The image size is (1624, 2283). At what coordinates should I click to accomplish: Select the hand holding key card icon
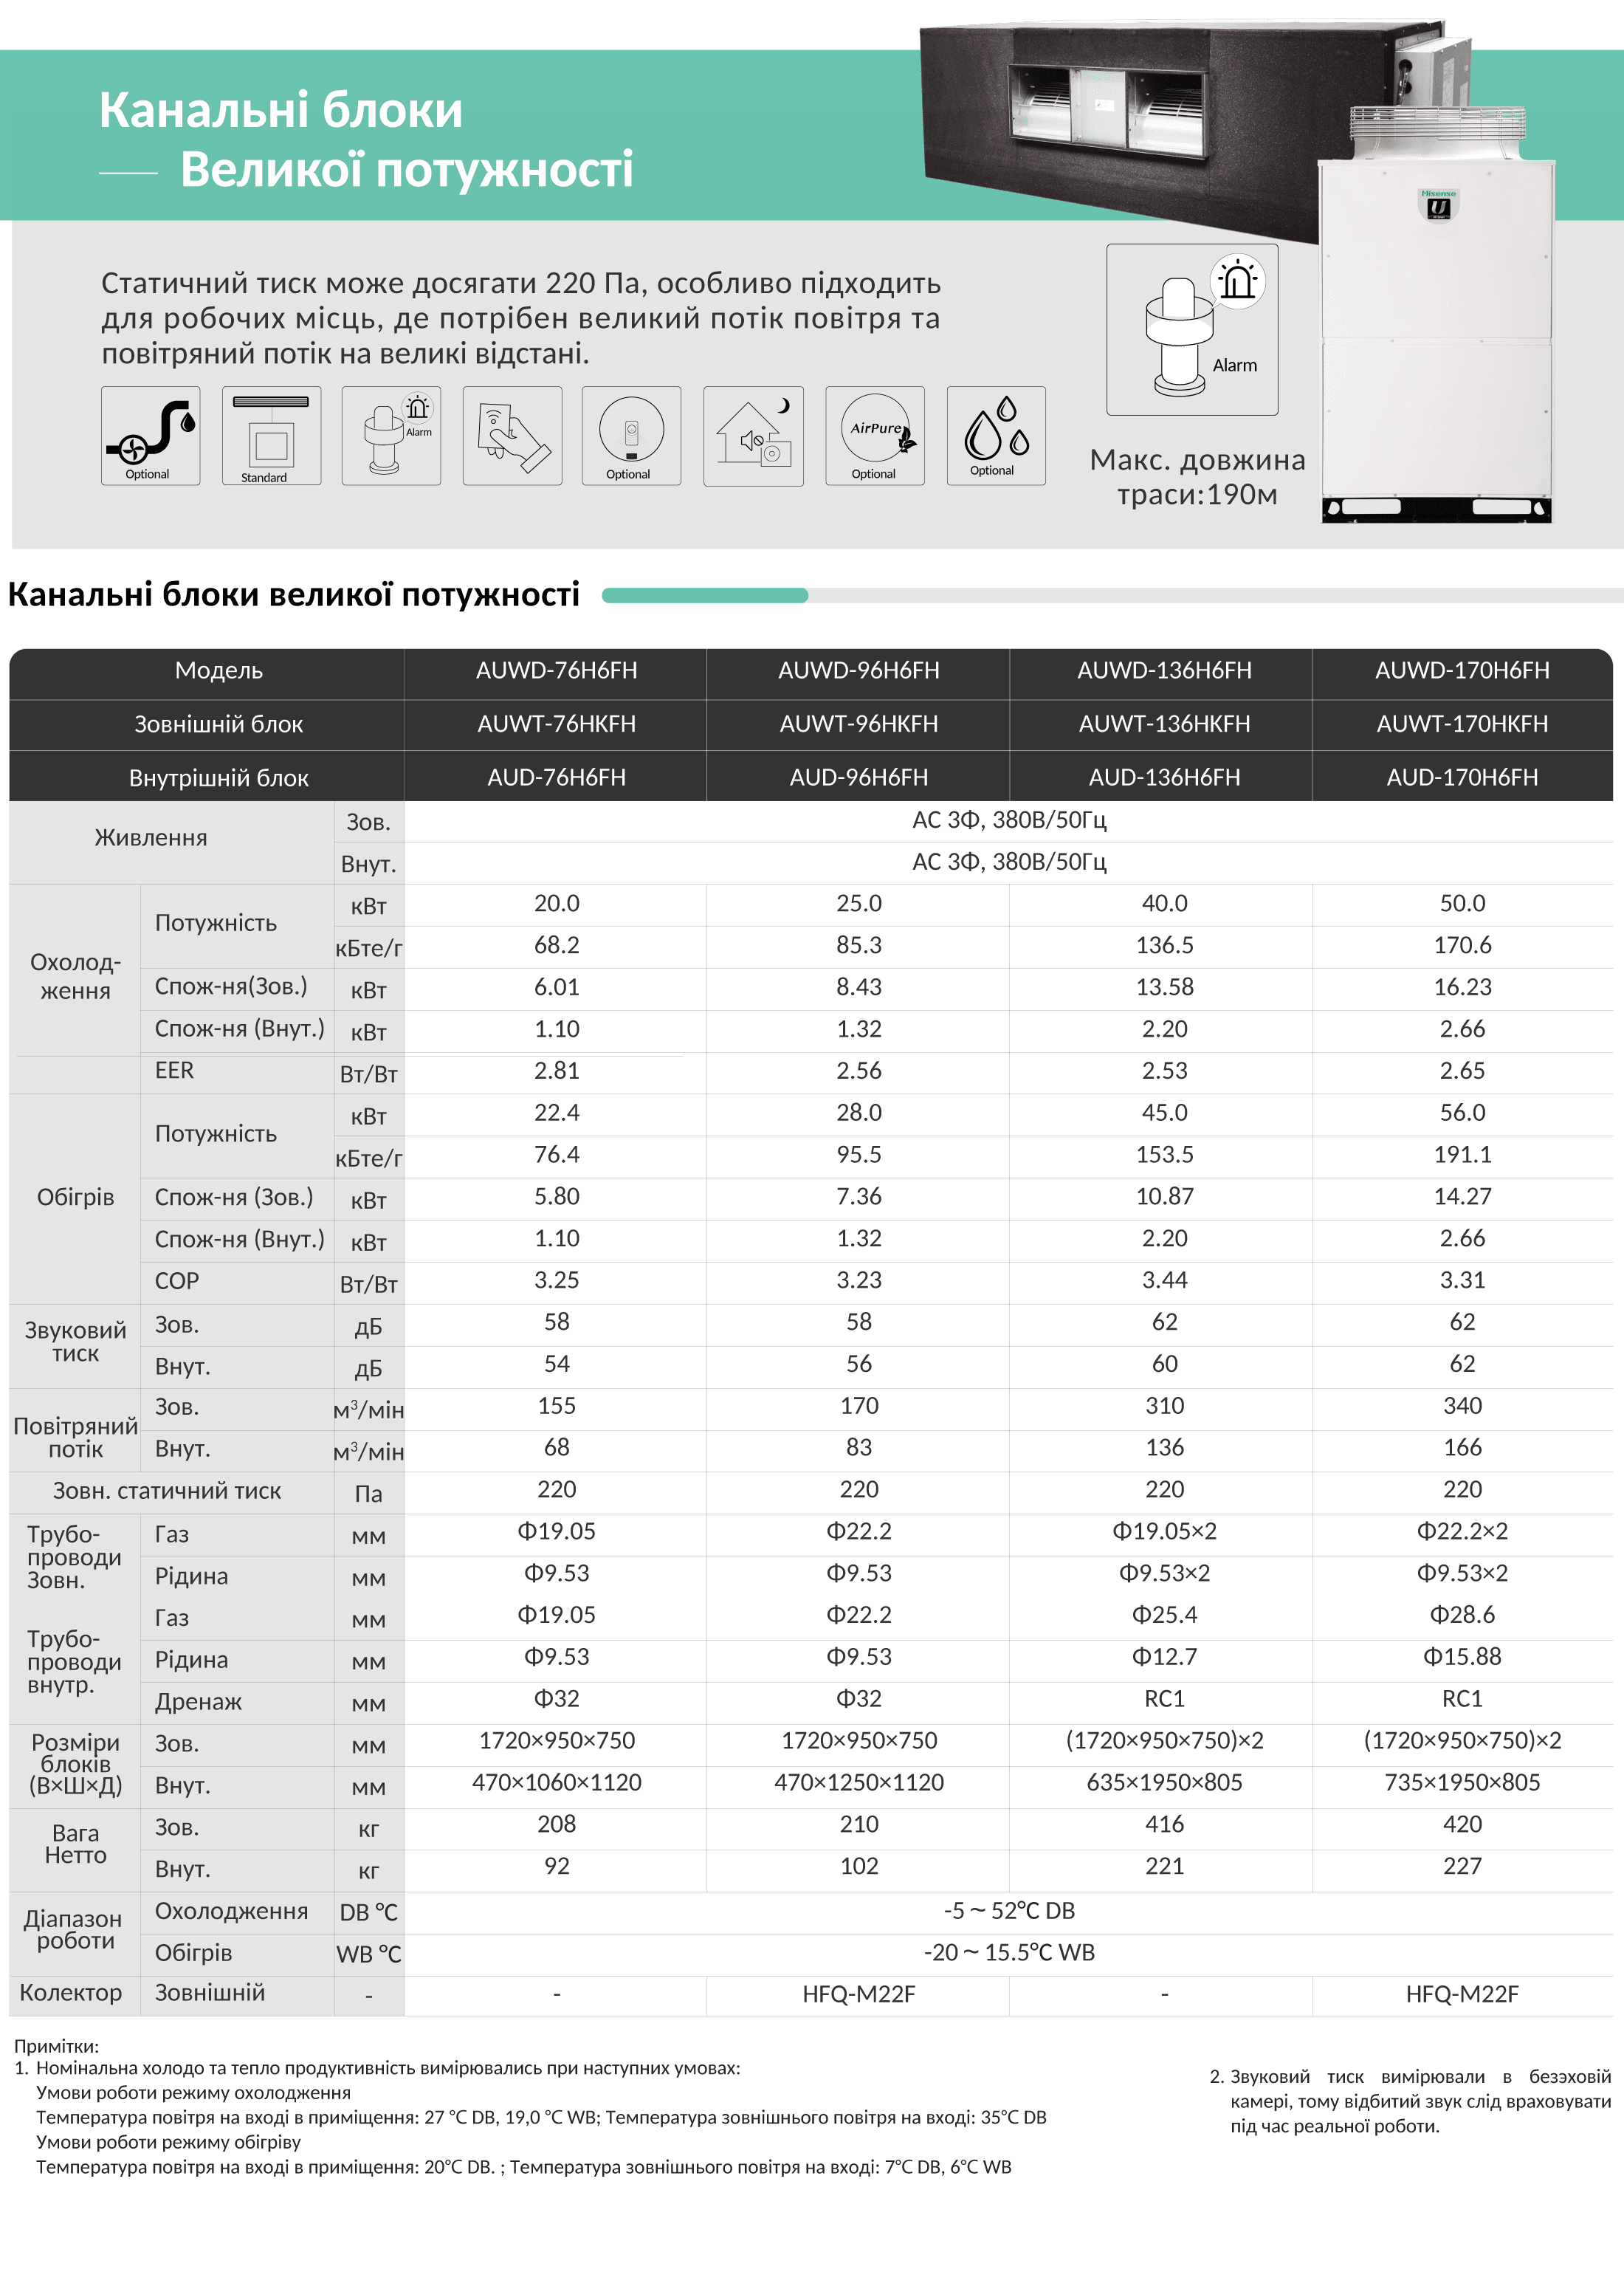(512, 436)
